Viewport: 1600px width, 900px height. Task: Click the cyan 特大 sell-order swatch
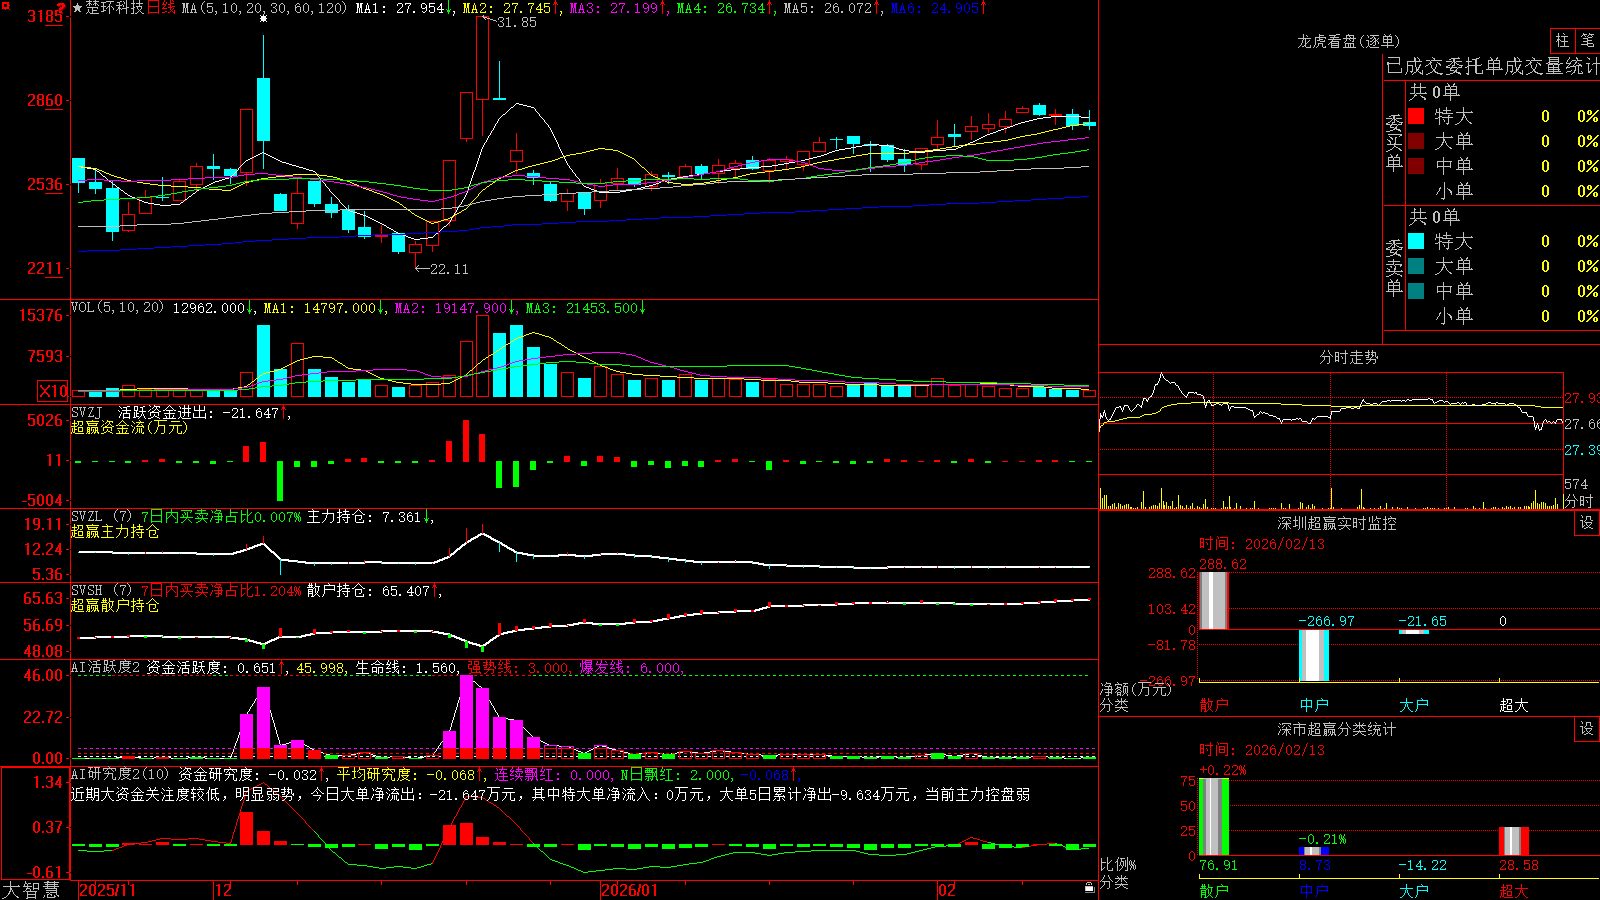pos(1416,241)
